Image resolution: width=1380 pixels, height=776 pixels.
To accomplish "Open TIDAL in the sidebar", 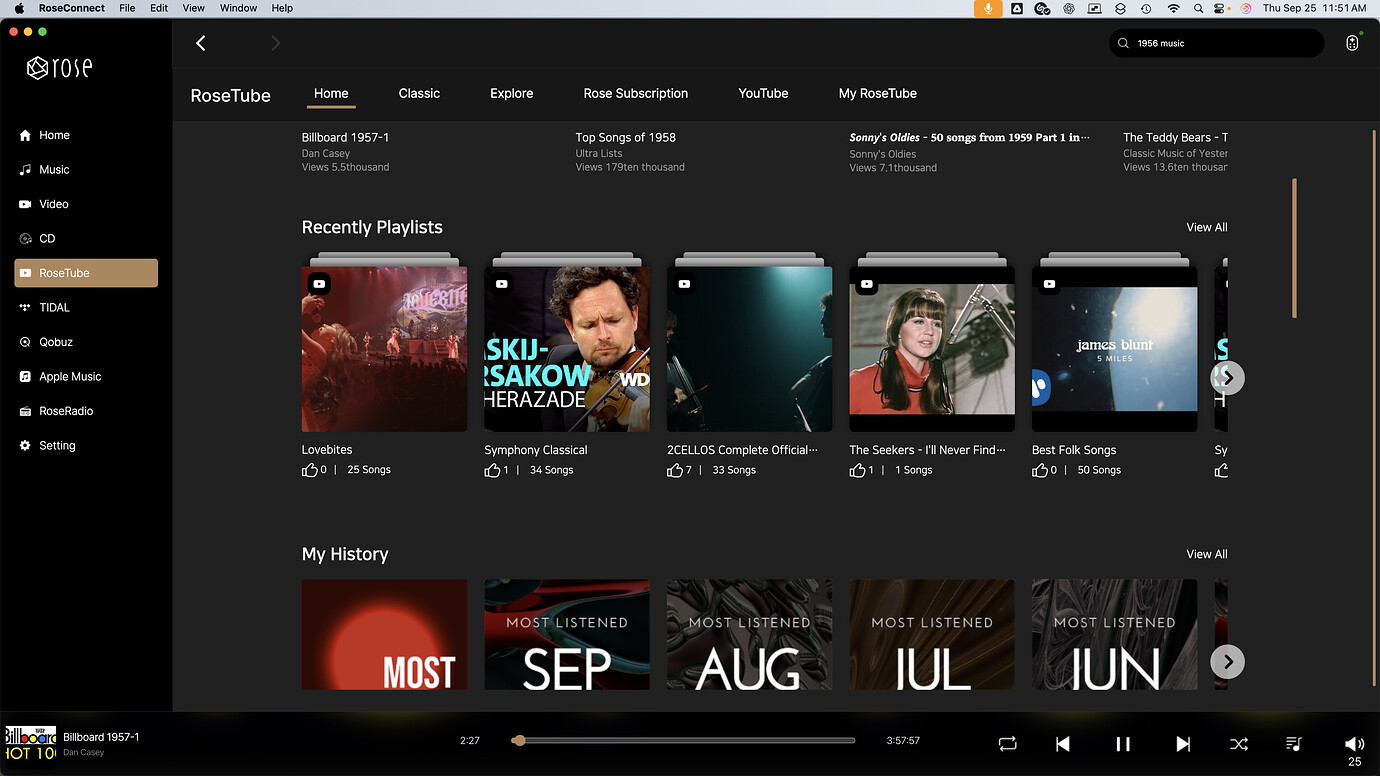I will [x=54, y=308].
